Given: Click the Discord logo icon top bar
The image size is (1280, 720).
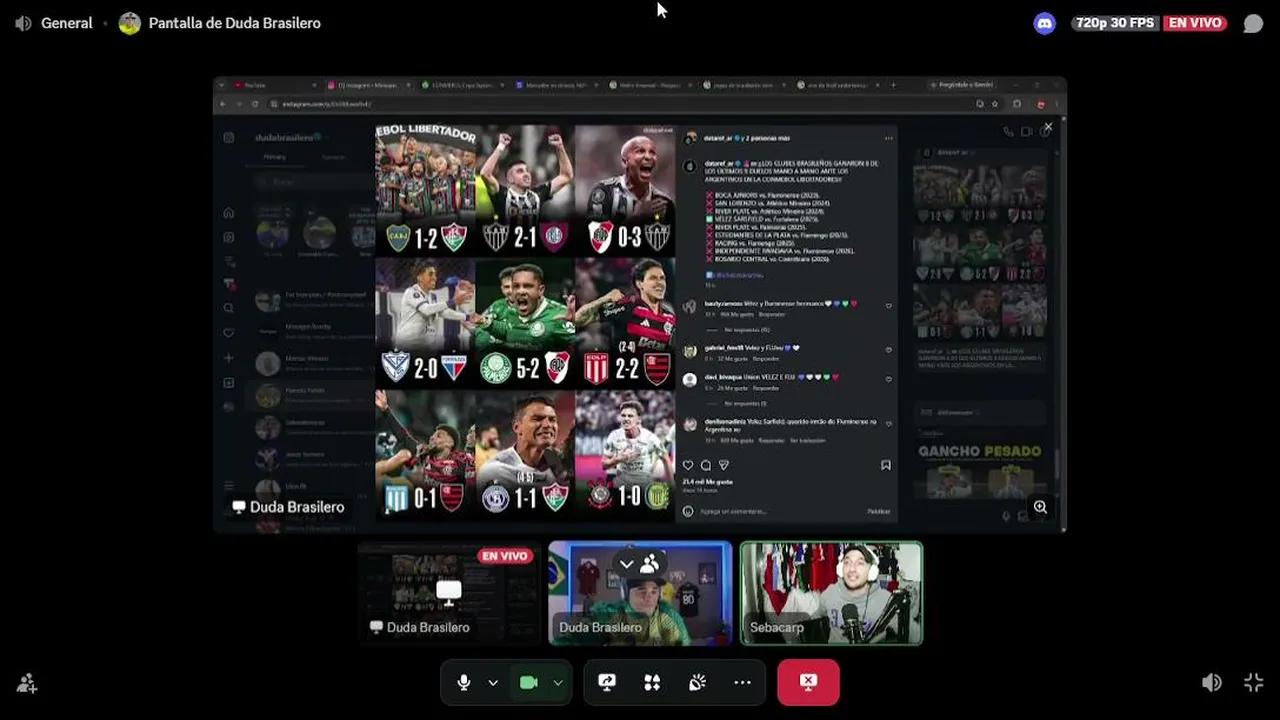Looking at the screenshot, I should pyautogui.click(x=1045, y=23).
